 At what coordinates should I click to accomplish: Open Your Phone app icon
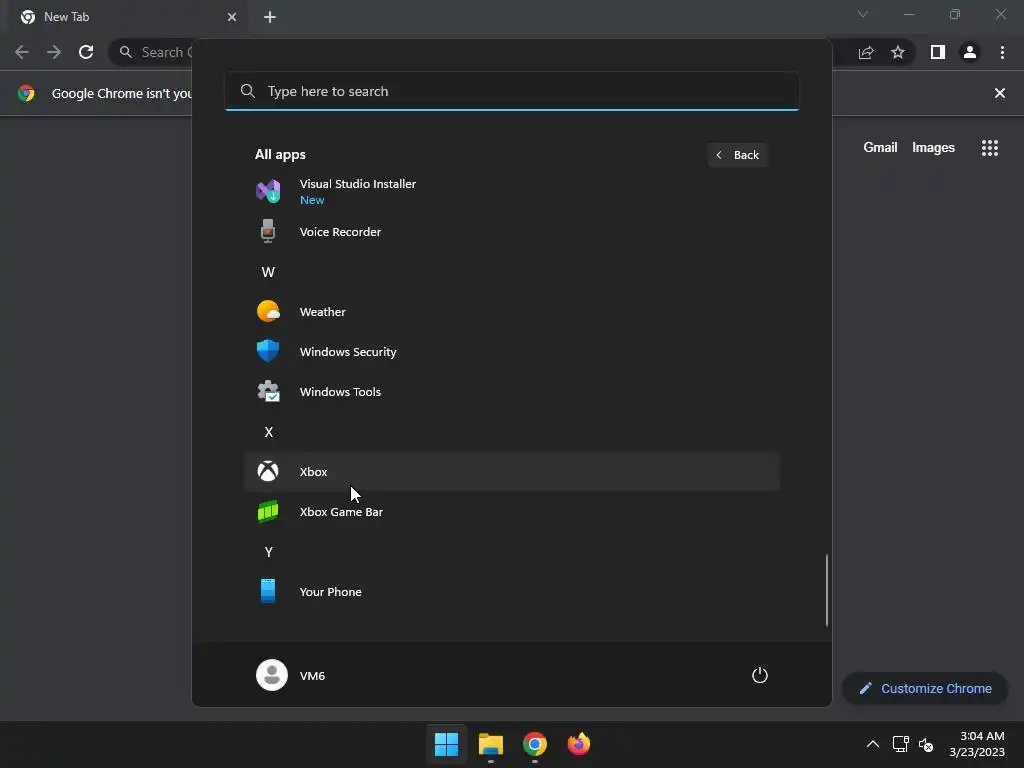[268, 591]
